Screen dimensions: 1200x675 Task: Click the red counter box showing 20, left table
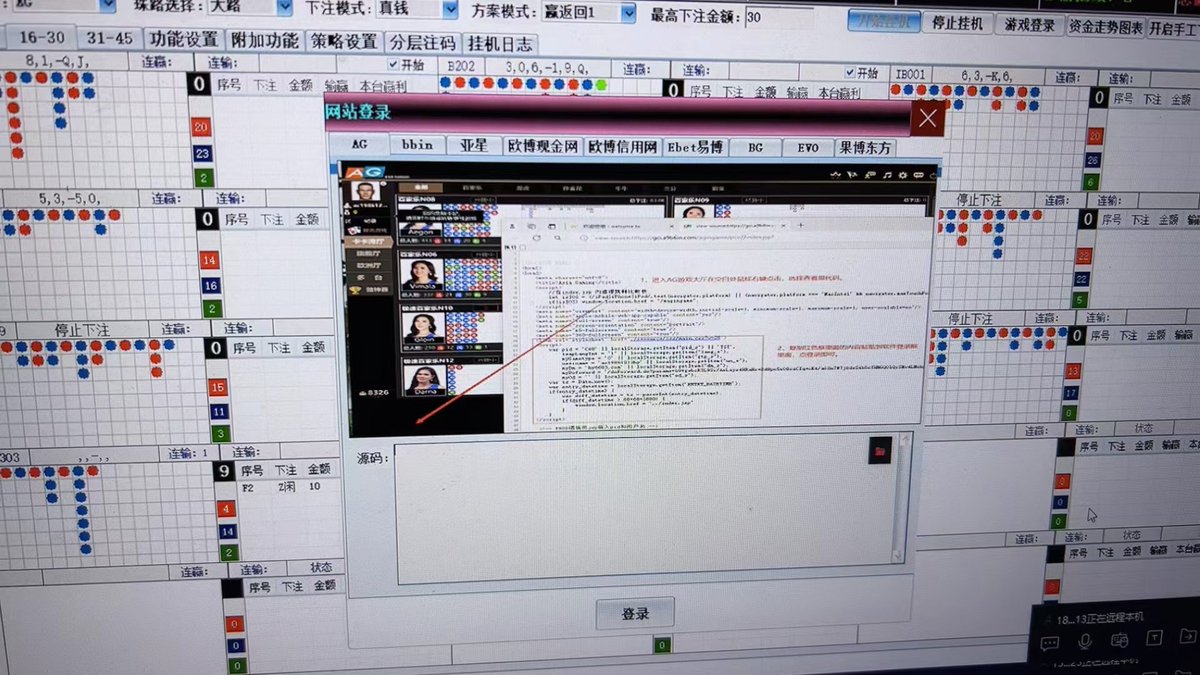point(202,128)
